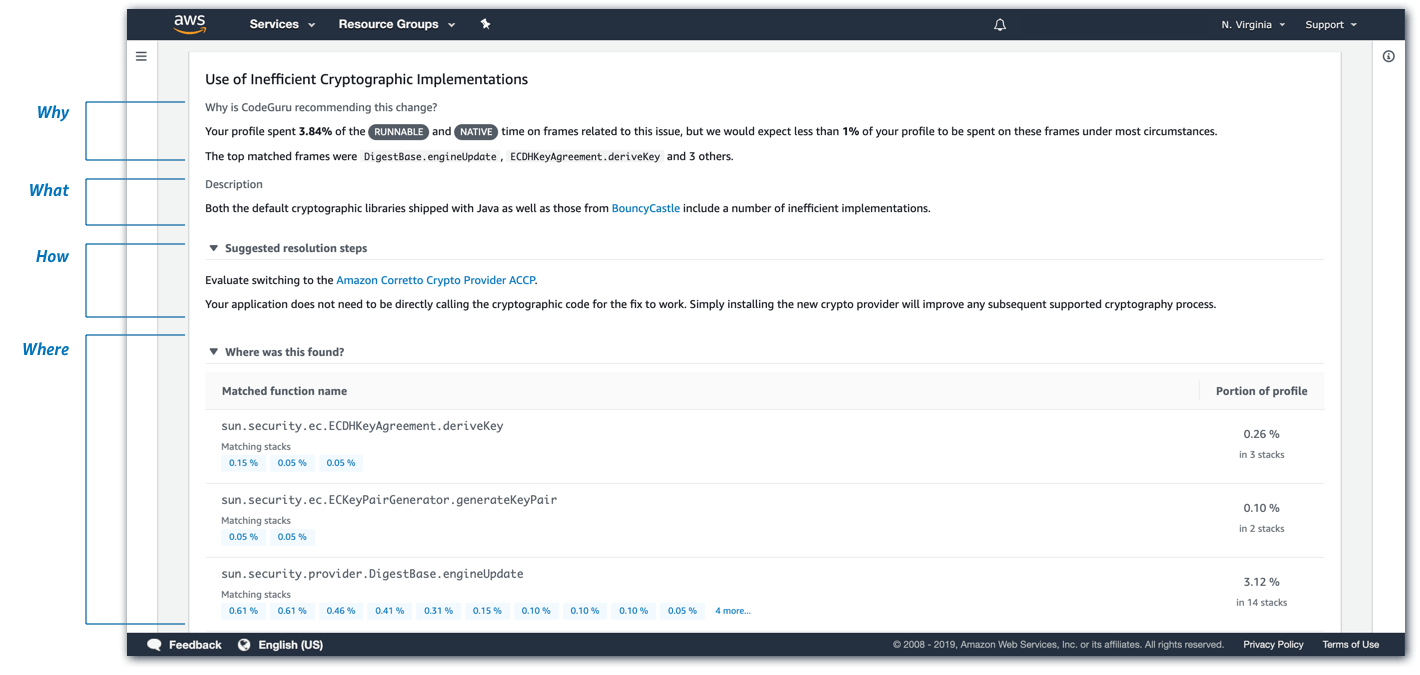This screenshot has width=1420, height=675.
Task: Click the Terms of Use link
Action: [x=1350, y=644]
